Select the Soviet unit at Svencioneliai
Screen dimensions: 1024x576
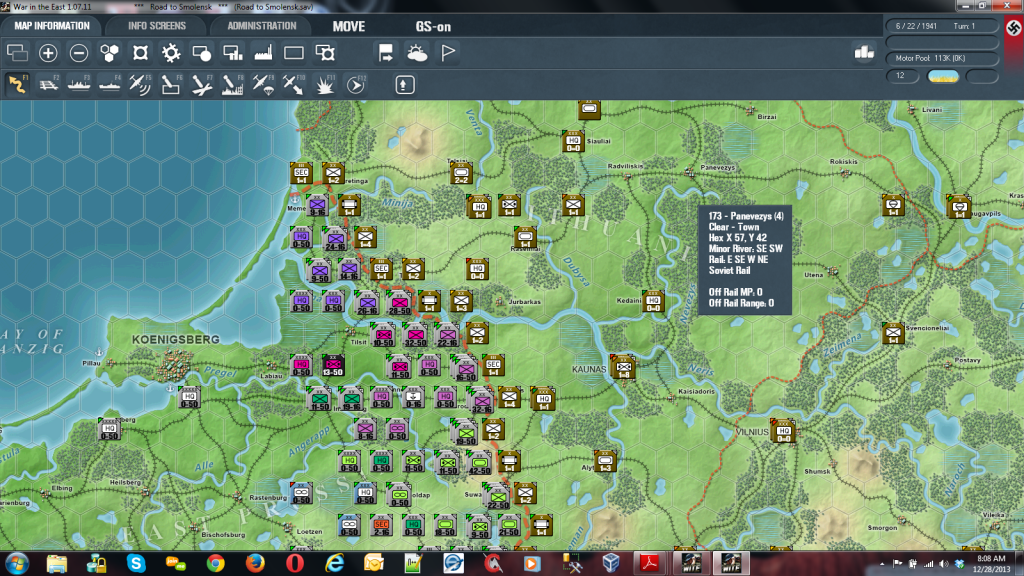tap(893, 333)
